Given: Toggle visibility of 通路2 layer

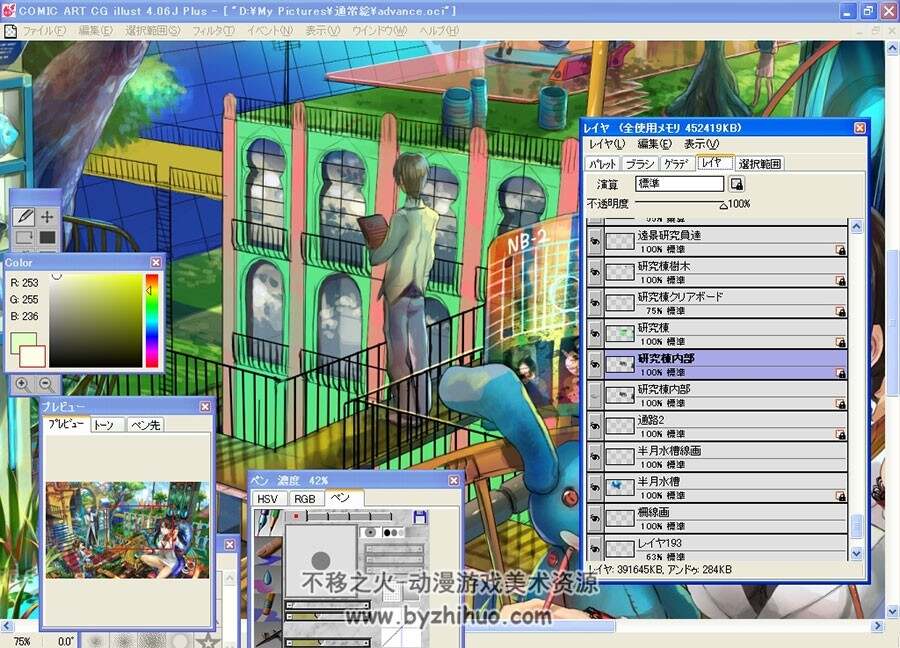Looking at the screenshot, I should tap(595, 426).
